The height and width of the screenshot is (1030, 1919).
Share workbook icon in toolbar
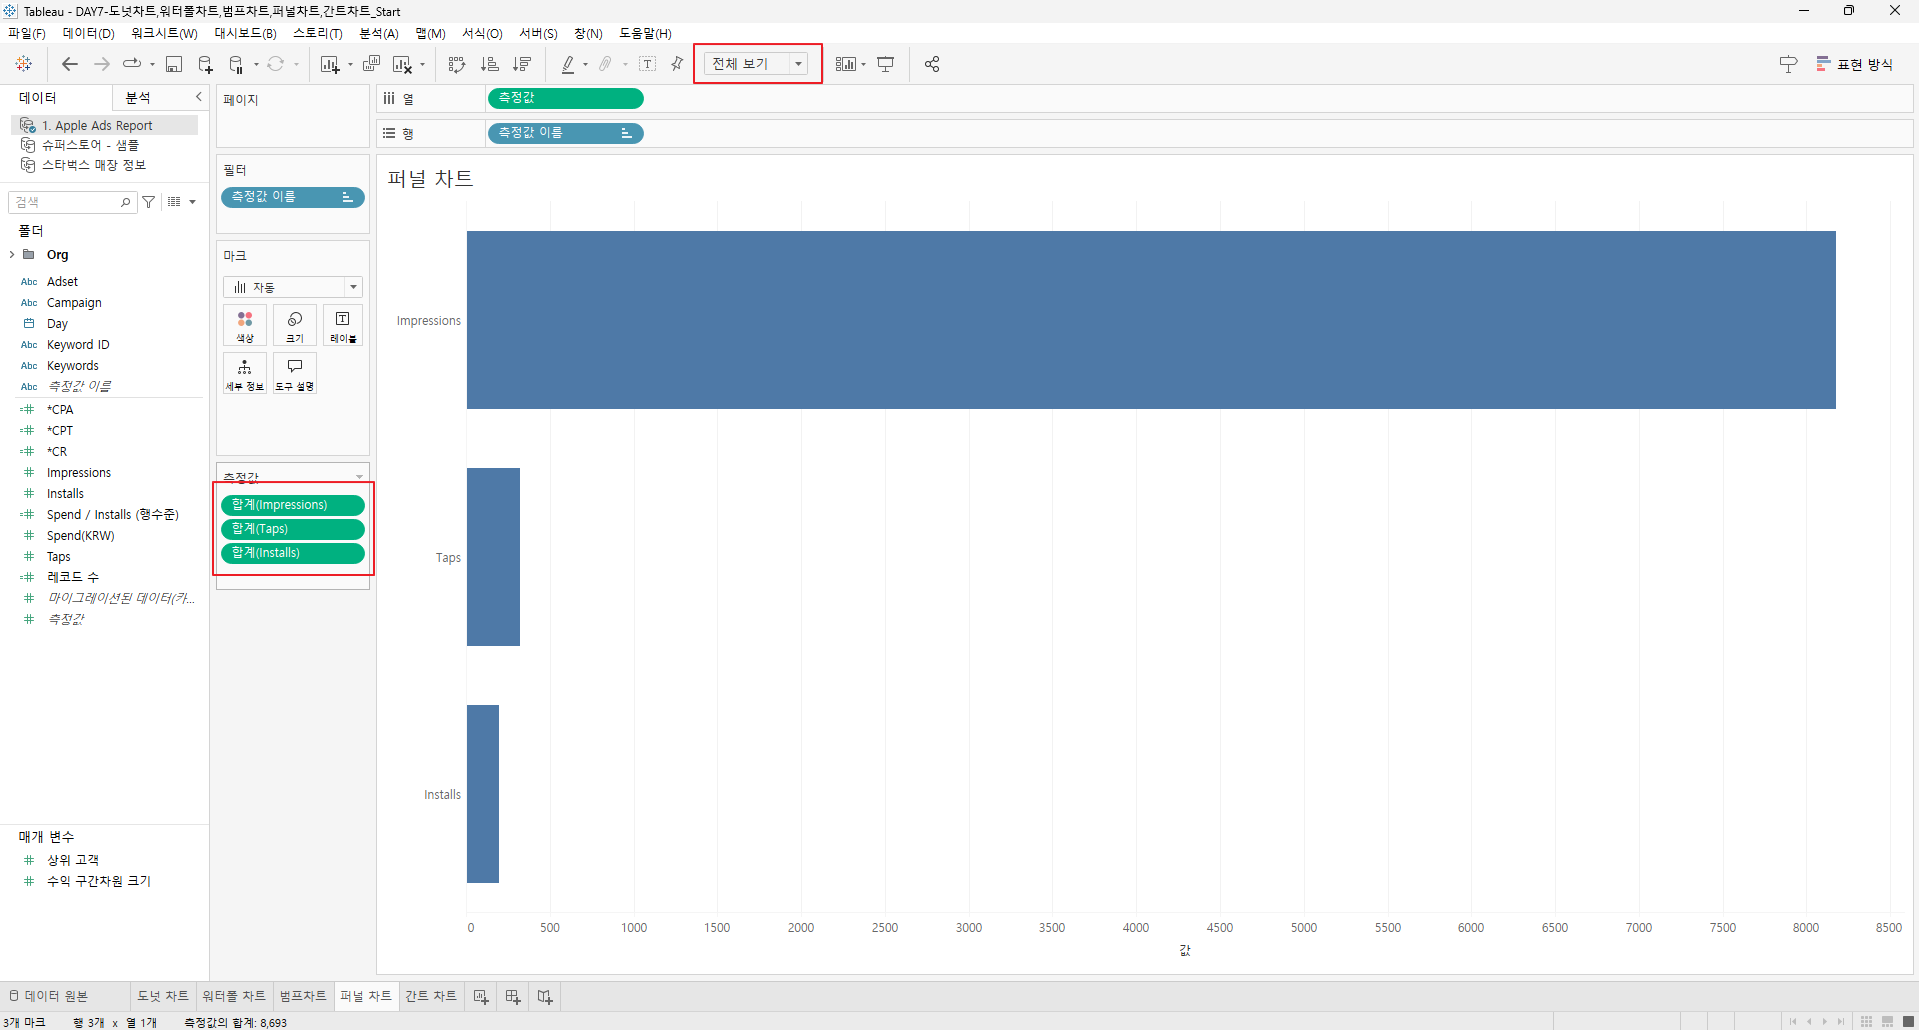tap(932, 64)
